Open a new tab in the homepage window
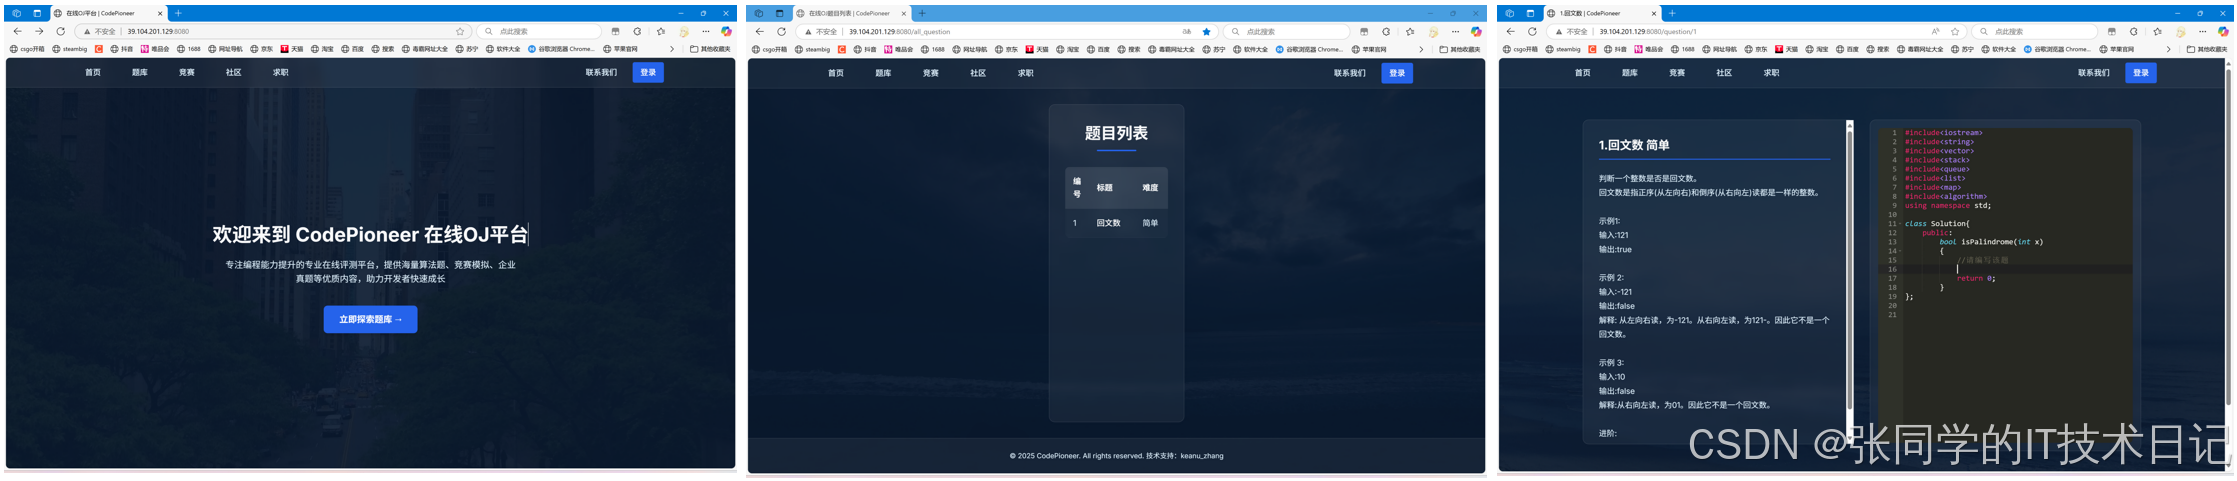This screenshot has height=481, width=2237. [x=178, y=13]
